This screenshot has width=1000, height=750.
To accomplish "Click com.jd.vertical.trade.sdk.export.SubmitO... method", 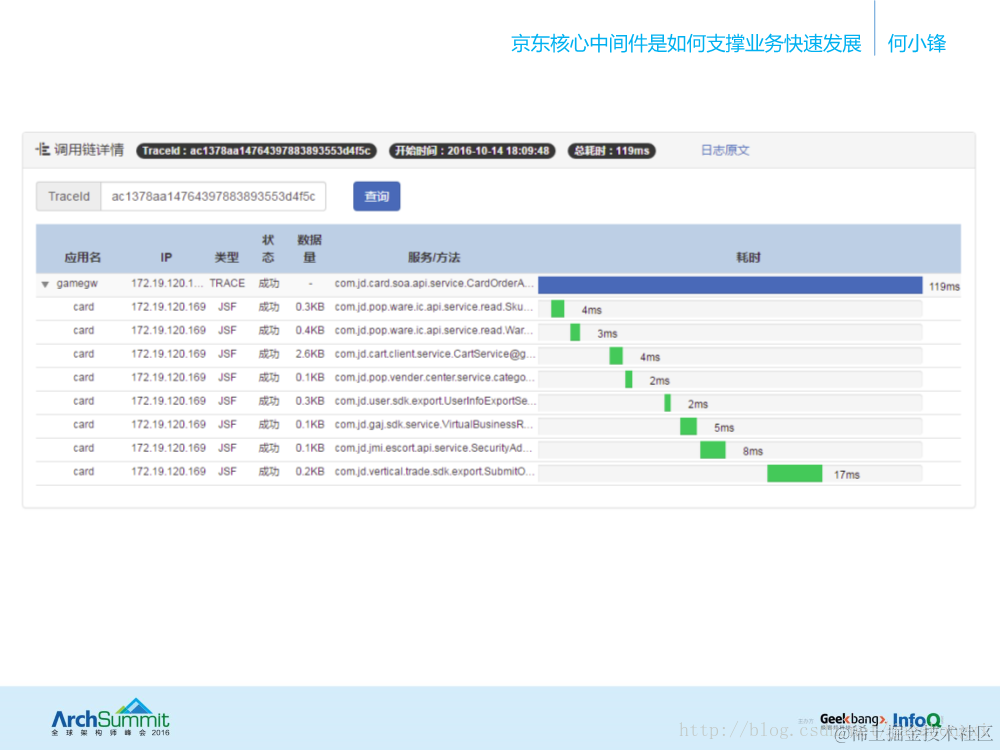I will click(x=434, y=473).
